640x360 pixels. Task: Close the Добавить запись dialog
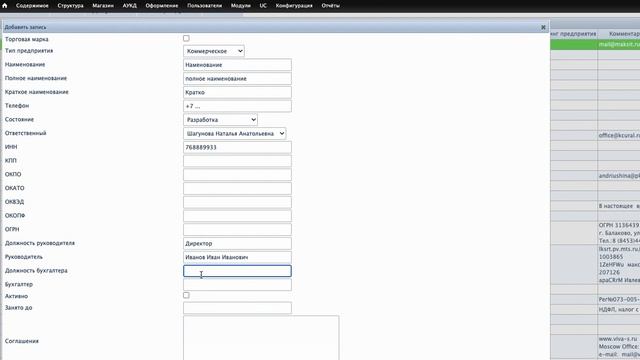543,27
